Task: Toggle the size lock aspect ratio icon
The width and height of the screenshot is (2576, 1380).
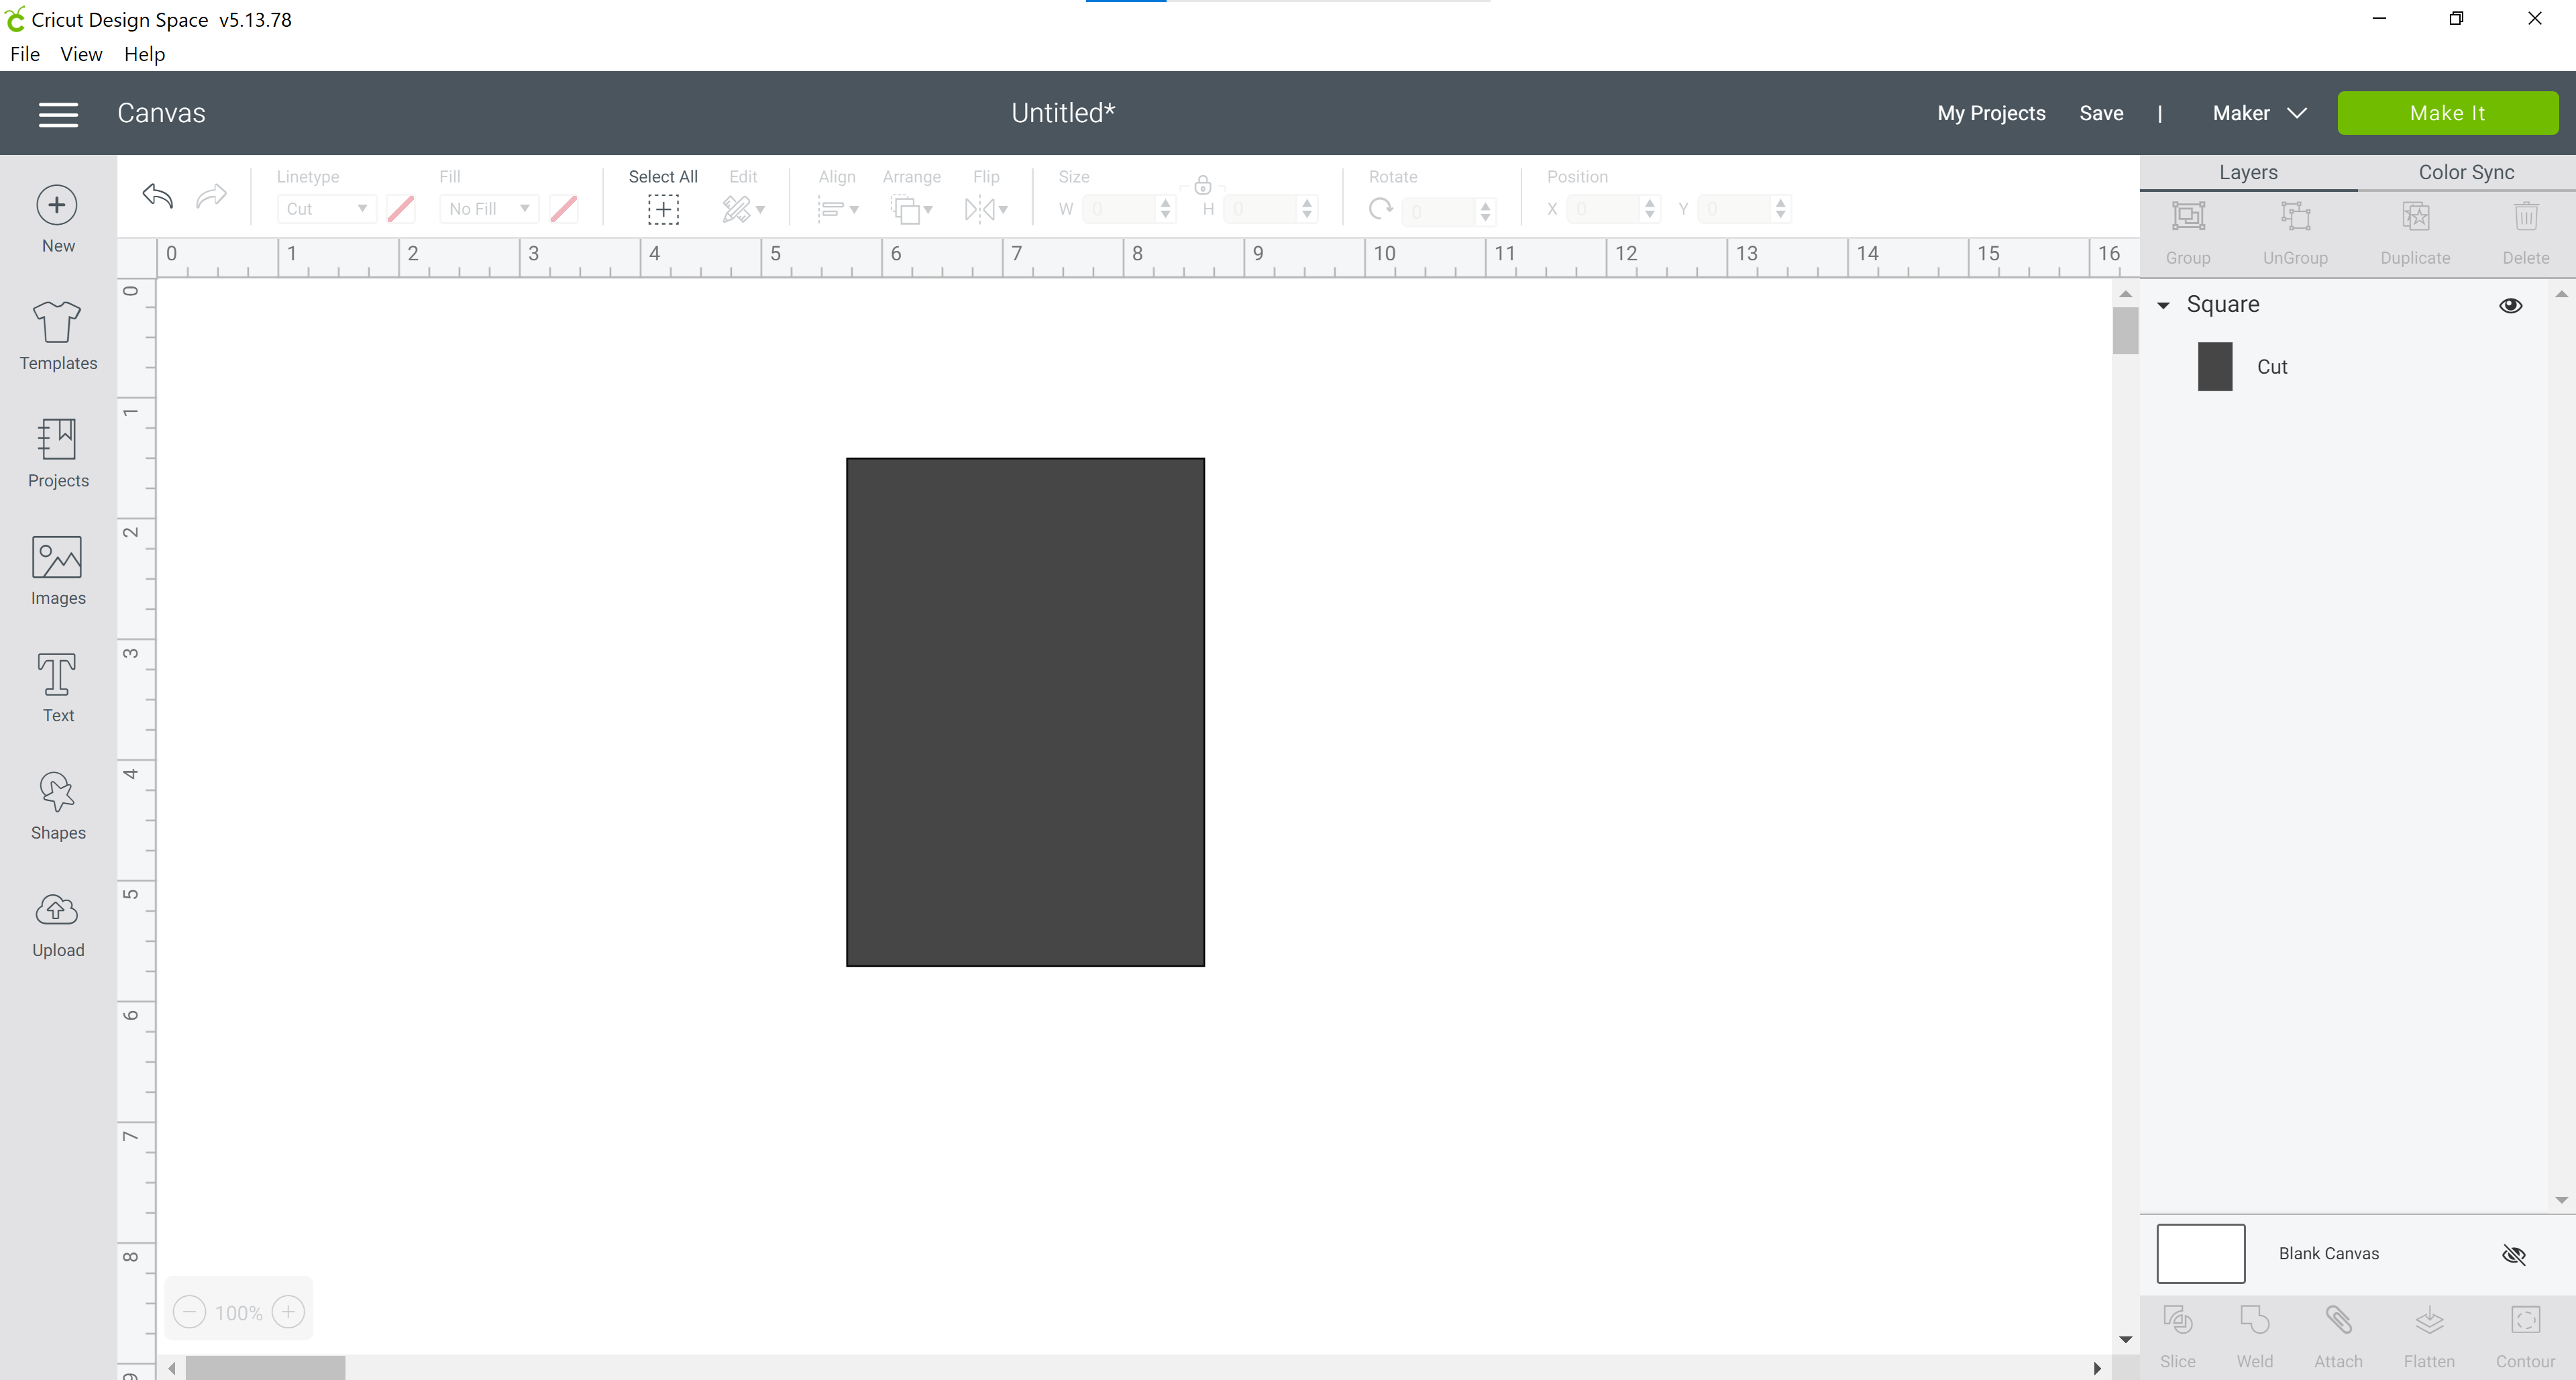Action: [x=1203, y=185]
